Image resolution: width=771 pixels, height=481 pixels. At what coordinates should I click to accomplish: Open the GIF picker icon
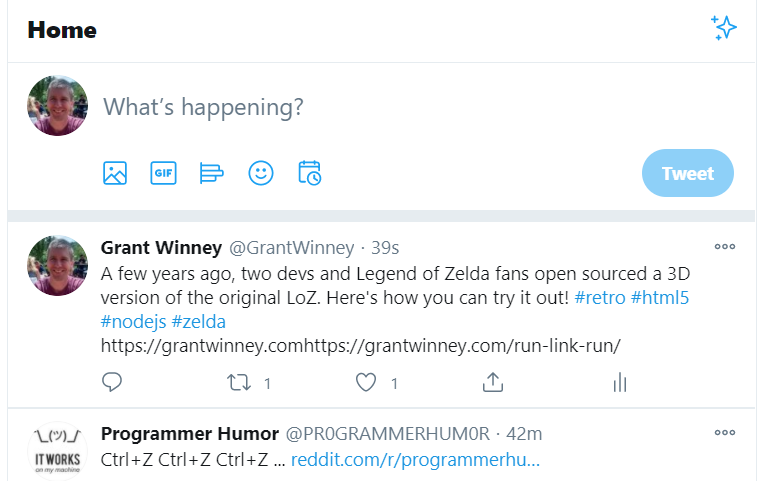163,173
